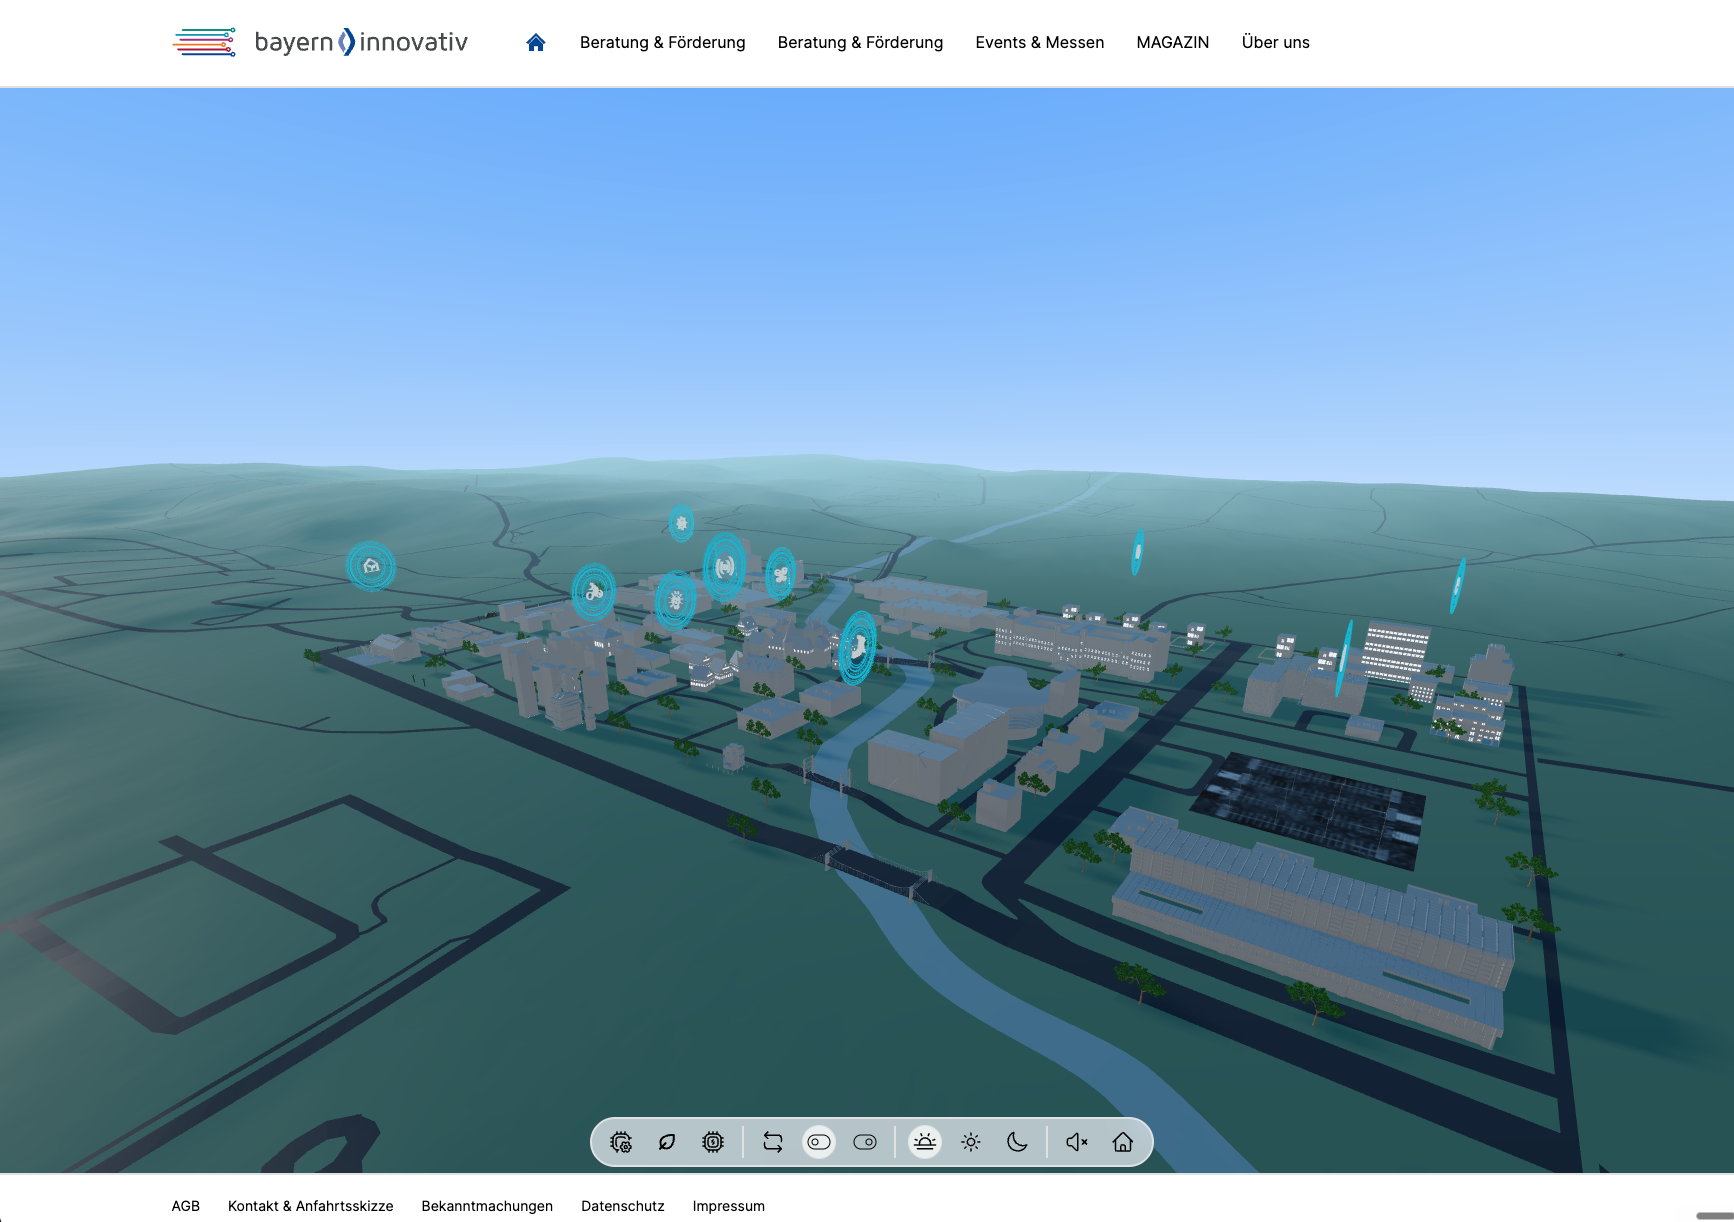
Task: Set scene lighting to sunrise mode
Action: coord(925,1142)
